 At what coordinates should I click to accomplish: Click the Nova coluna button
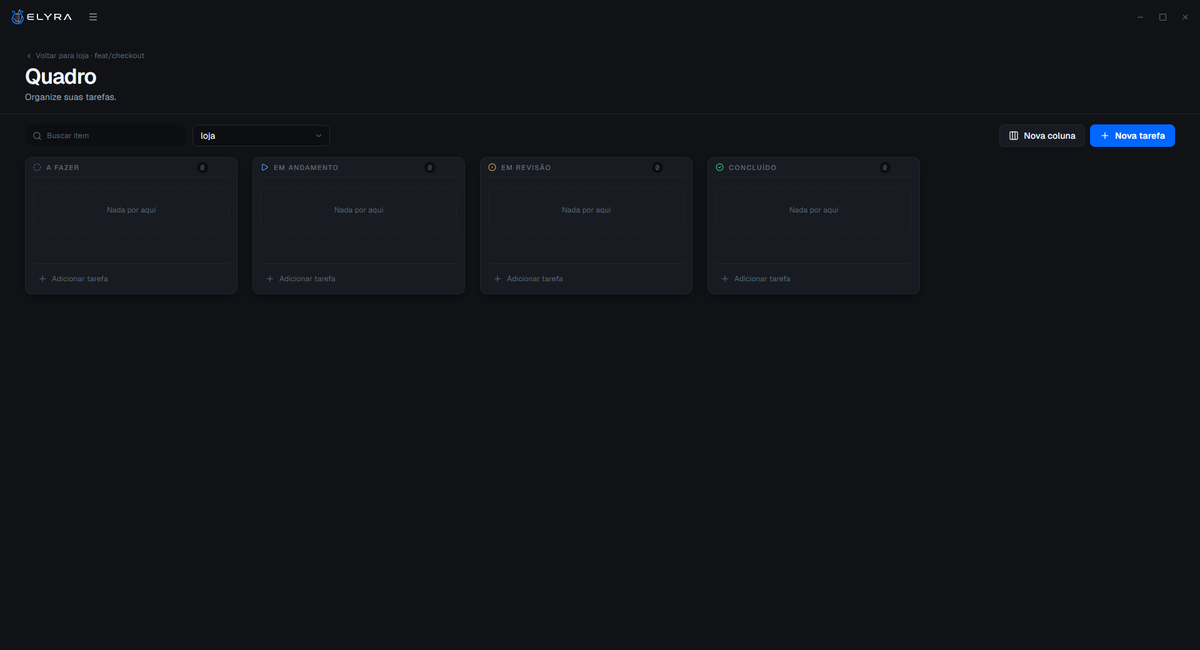point(1042,135)
